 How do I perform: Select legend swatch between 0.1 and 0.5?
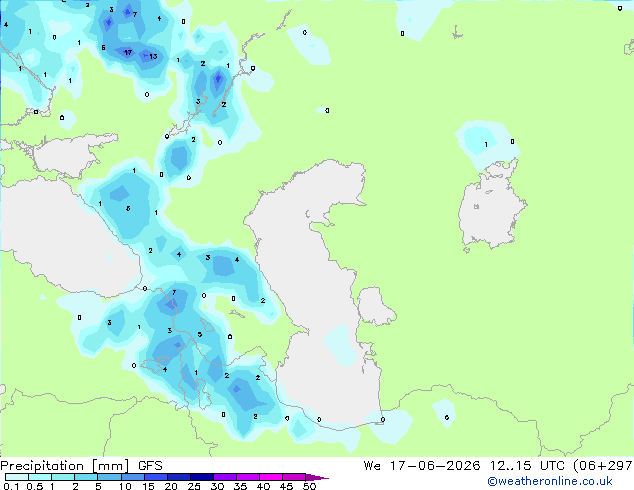click(17, 477)
